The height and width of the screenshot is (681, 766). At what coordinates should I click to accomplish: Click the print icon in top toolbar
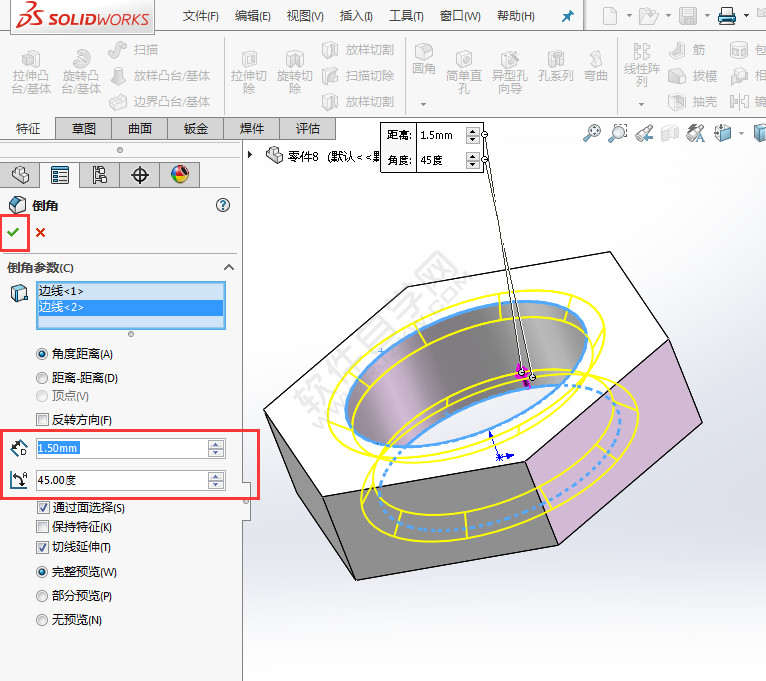click(727, 16)
